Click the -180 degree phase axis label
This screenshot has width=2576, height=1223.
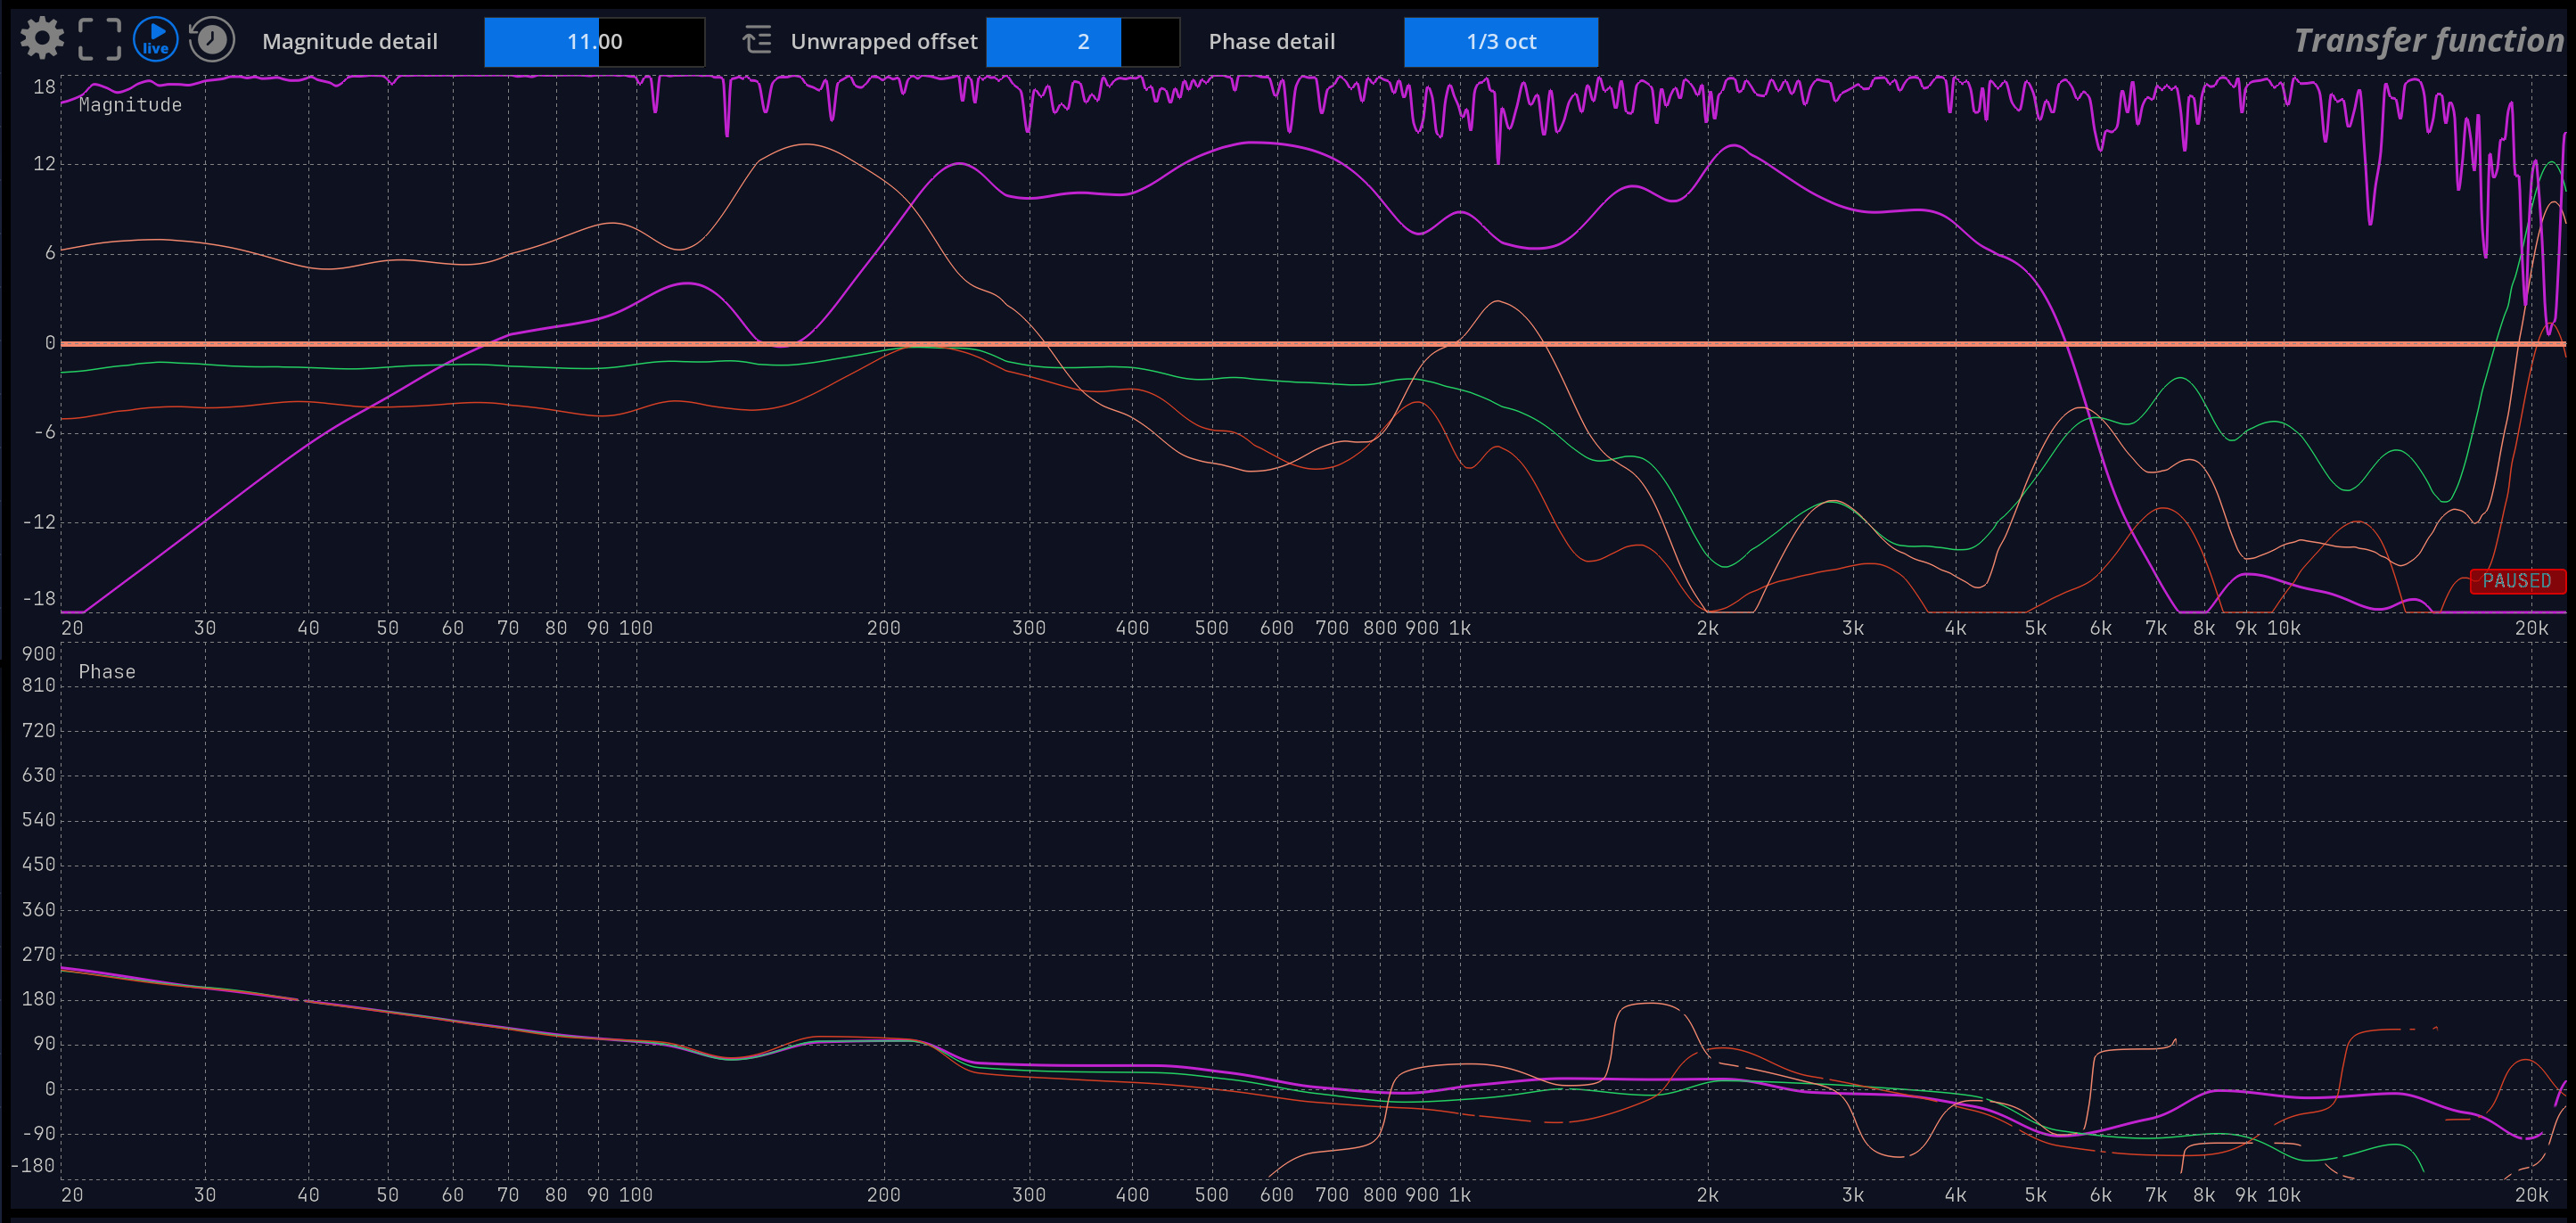(x=33, y=1166)
